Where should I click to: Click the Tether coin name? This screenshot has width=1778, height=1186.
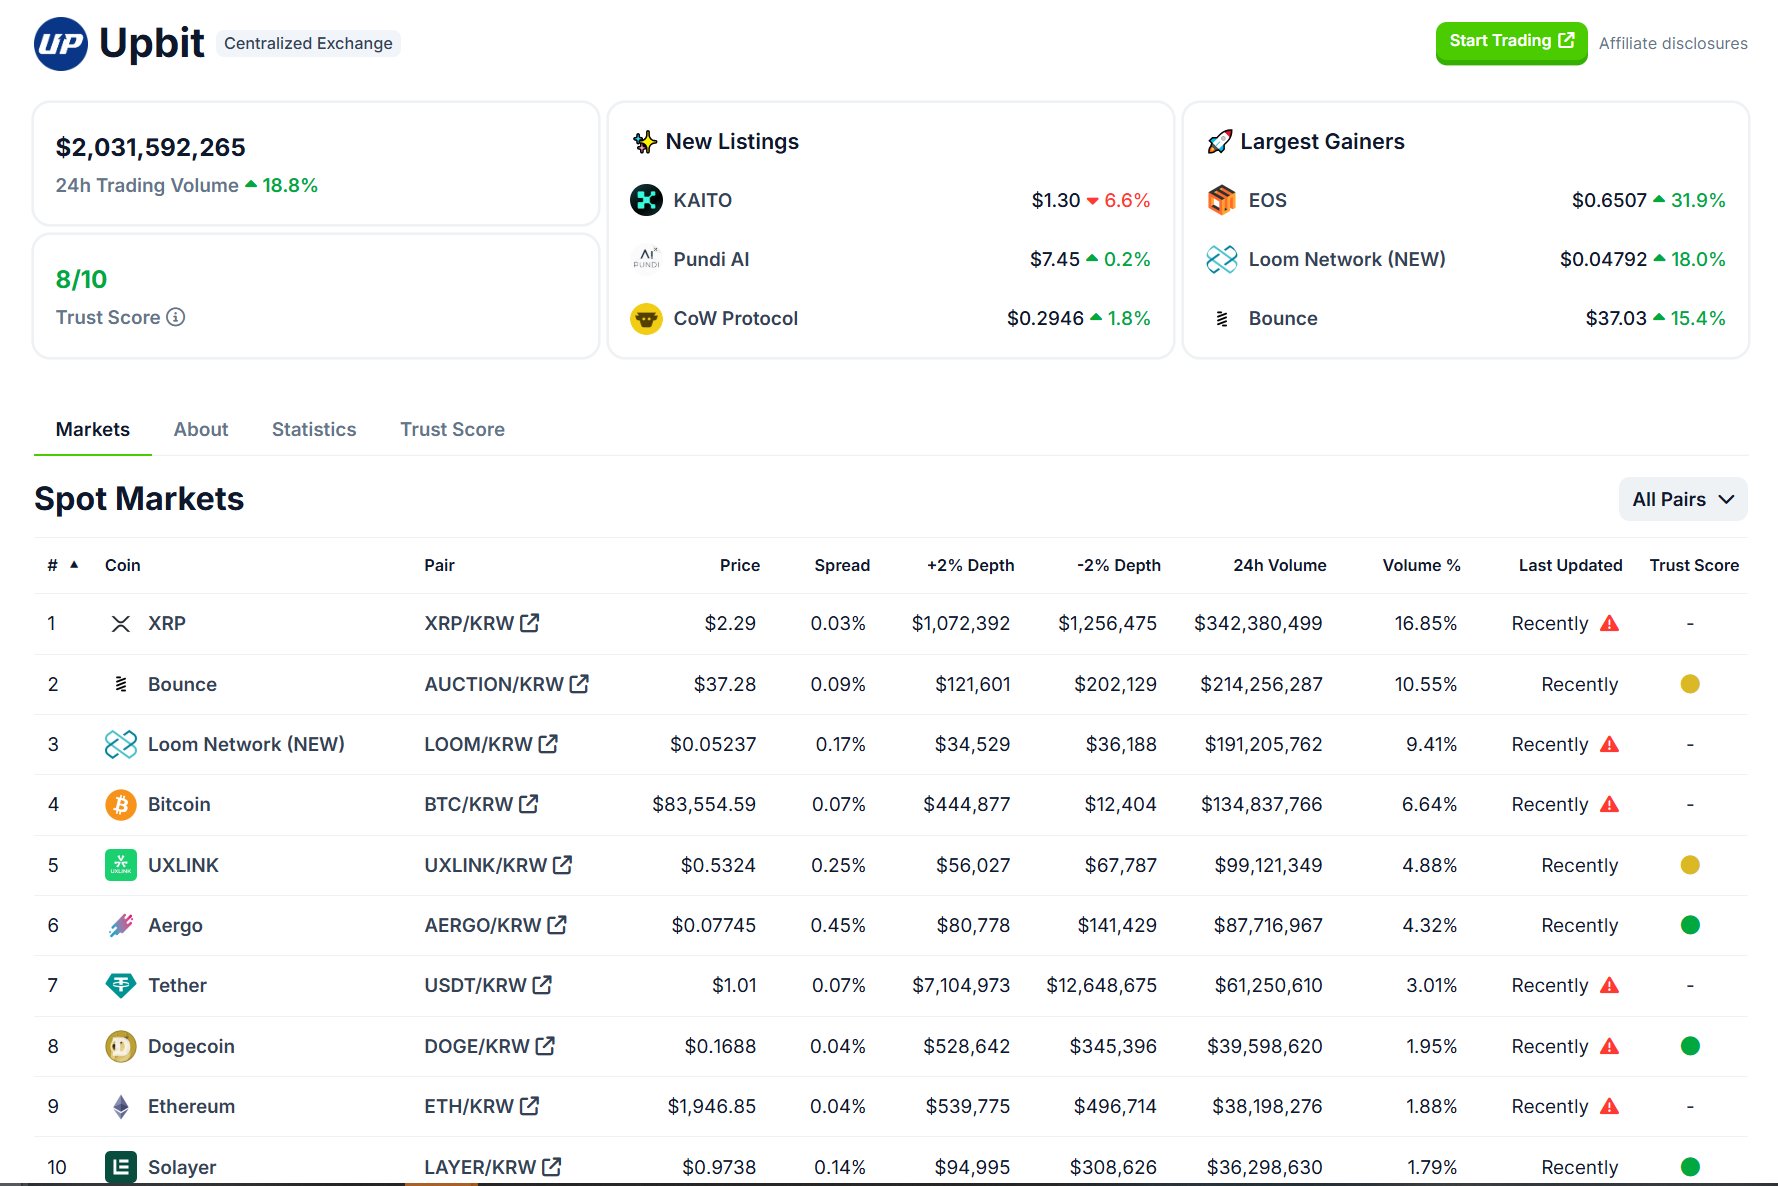177,985
